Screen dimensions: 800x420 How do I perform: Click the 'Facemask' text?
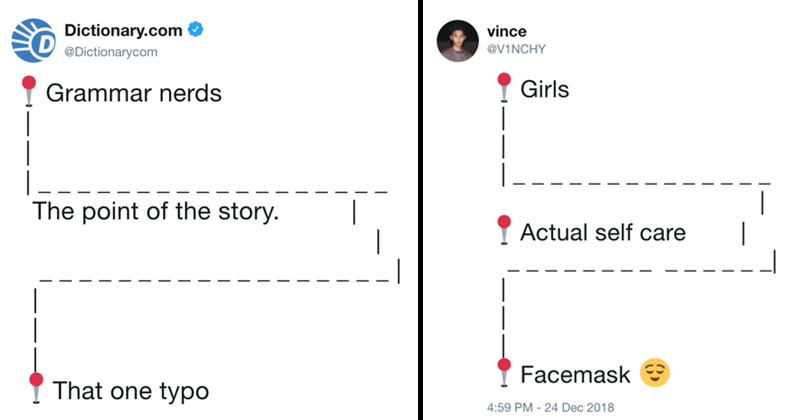pos(575,375)
